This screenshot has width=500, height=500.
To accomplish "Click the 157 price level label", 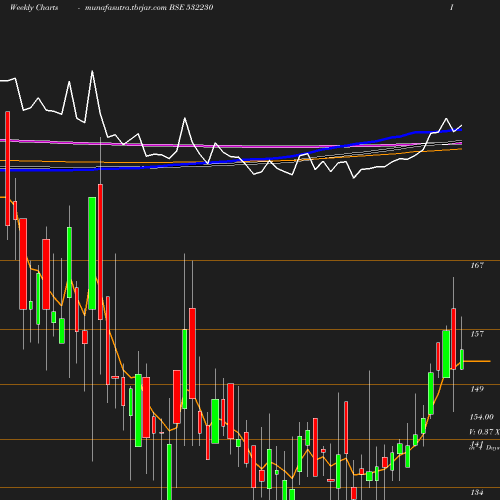I will [477, 334].
